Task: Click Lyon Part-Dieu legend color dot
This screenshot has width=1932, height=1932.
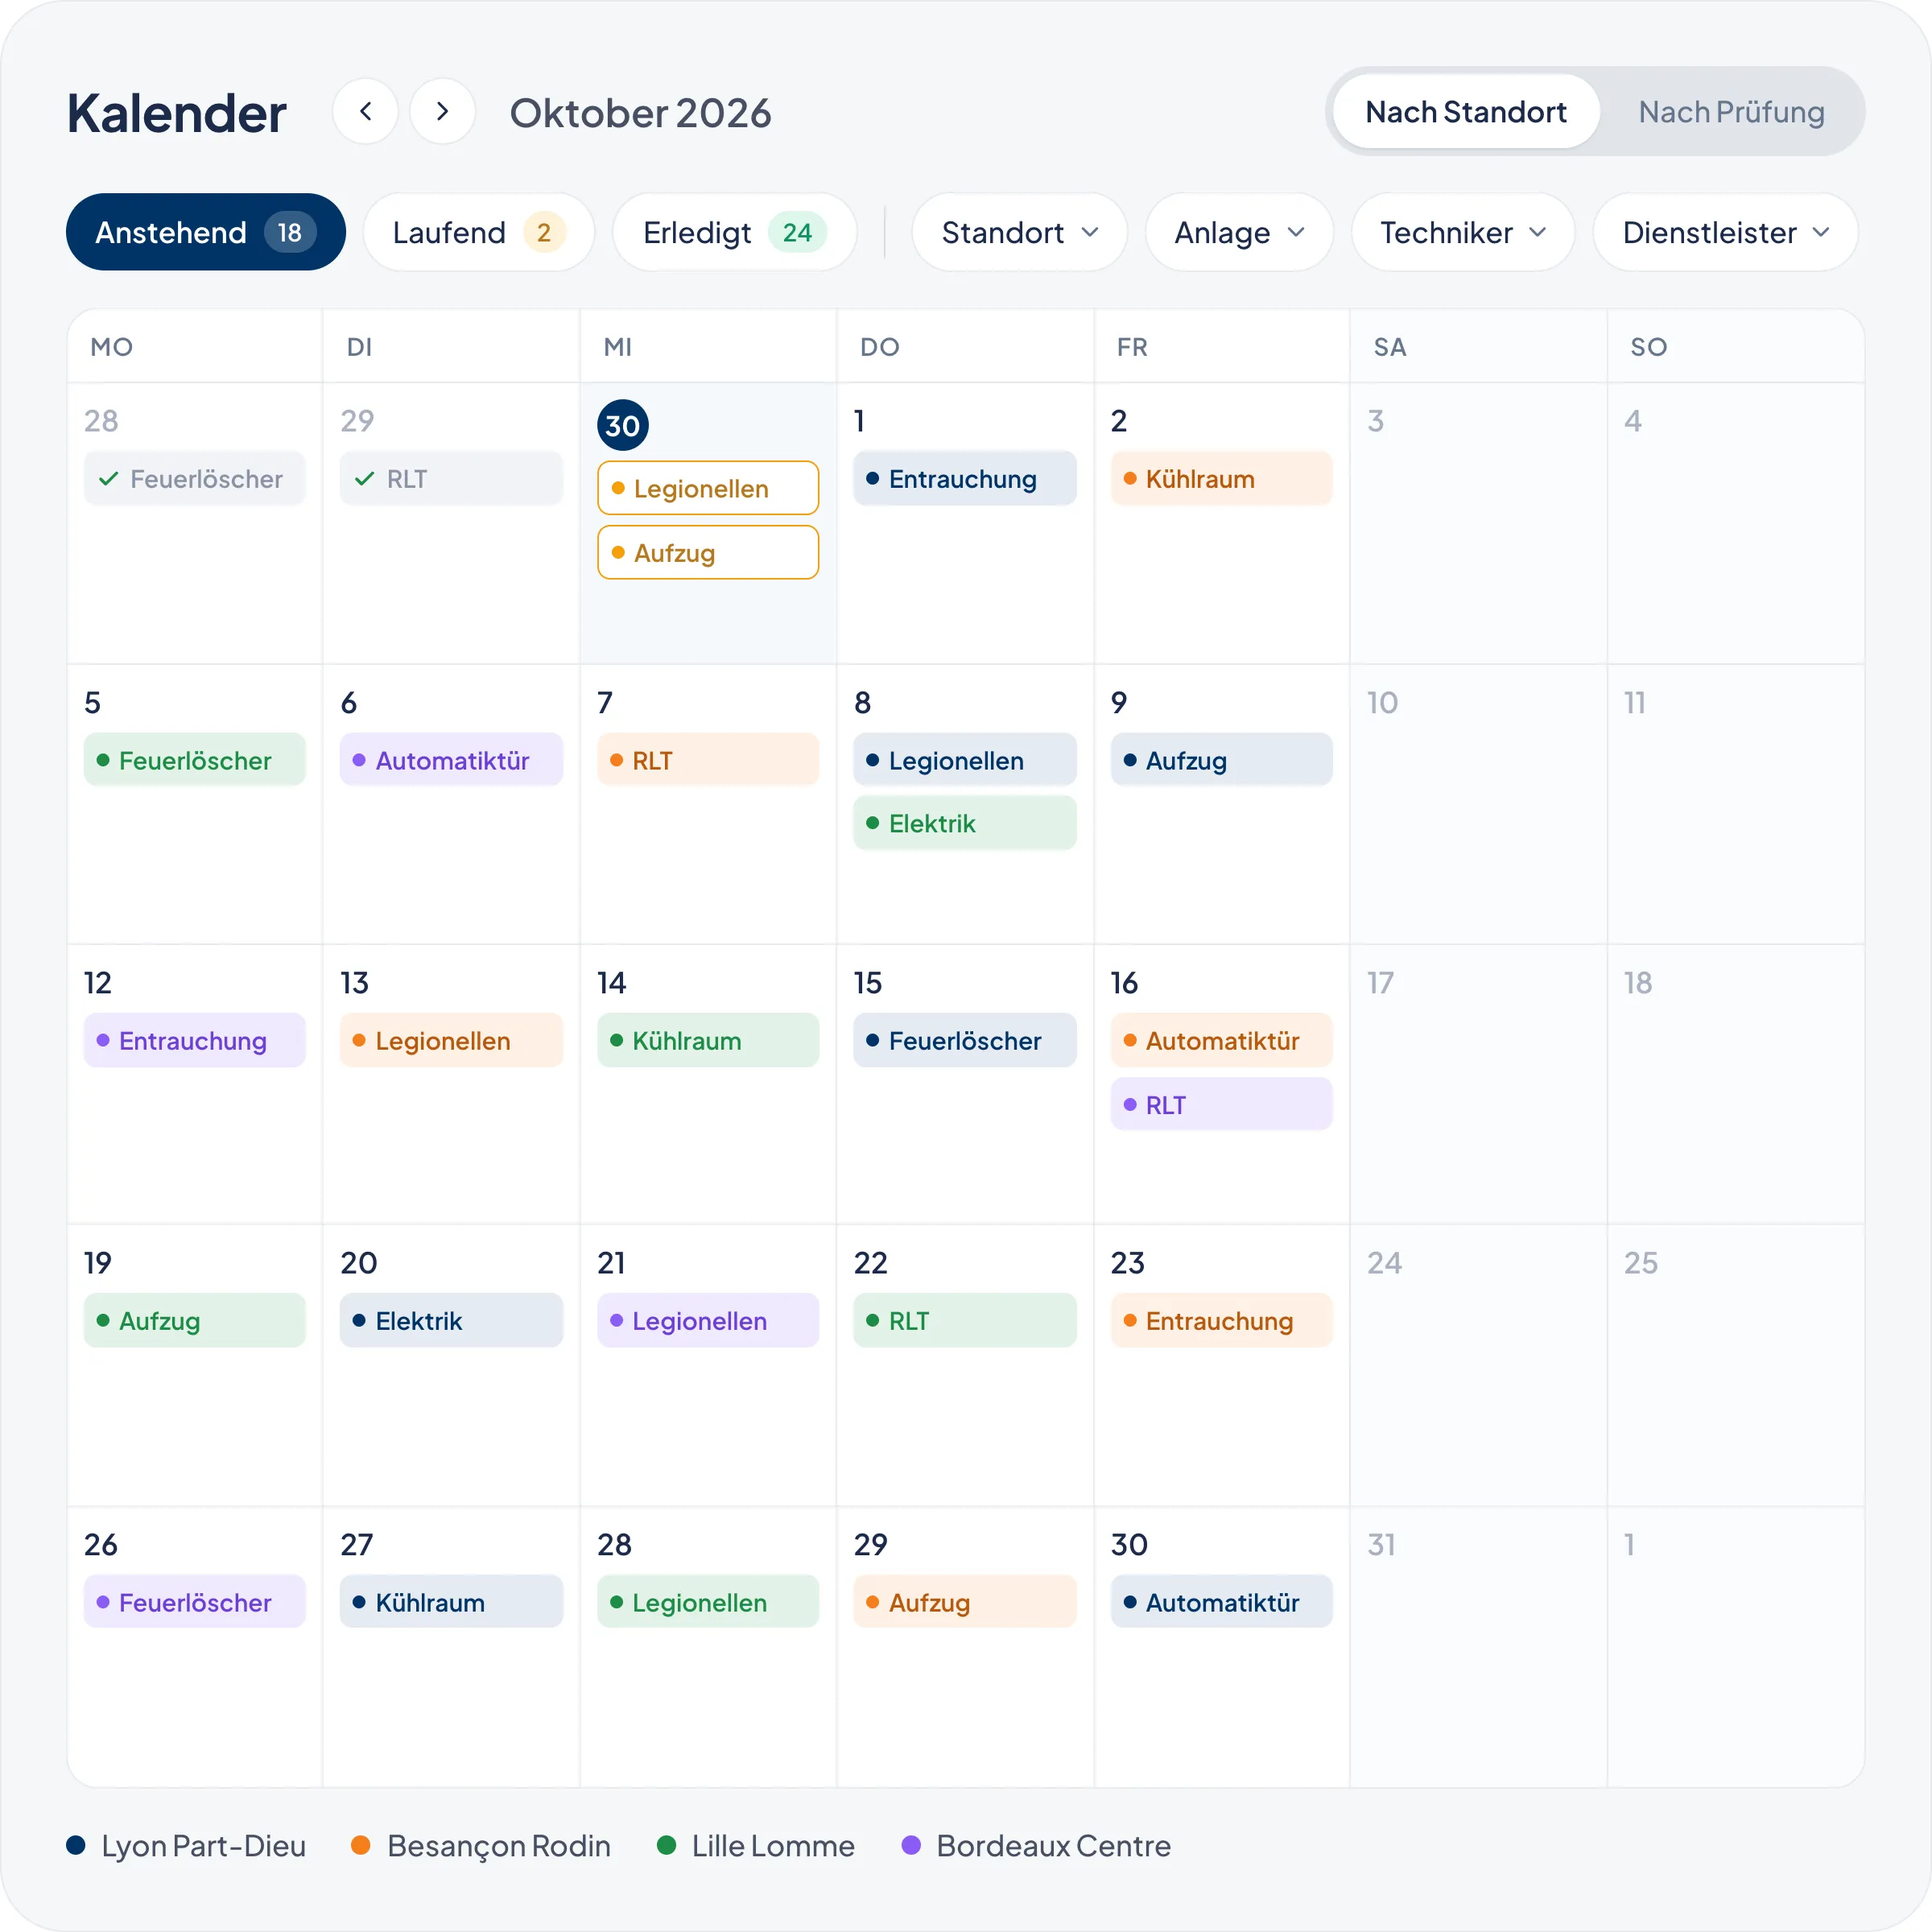Action: [76, 1845]
